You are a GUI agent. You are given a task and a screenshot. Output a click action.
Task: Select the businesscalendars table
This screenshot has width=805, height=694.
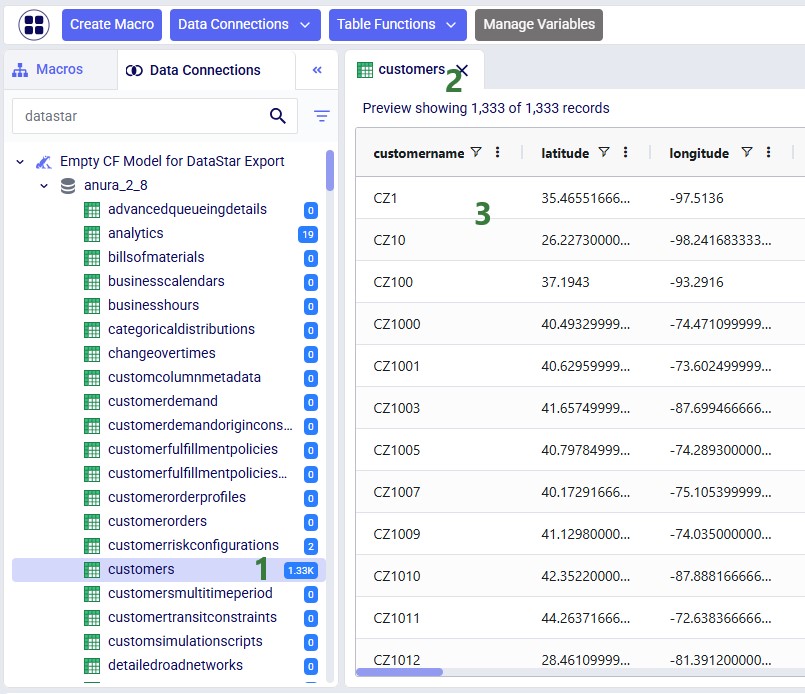tap(166, 281)
